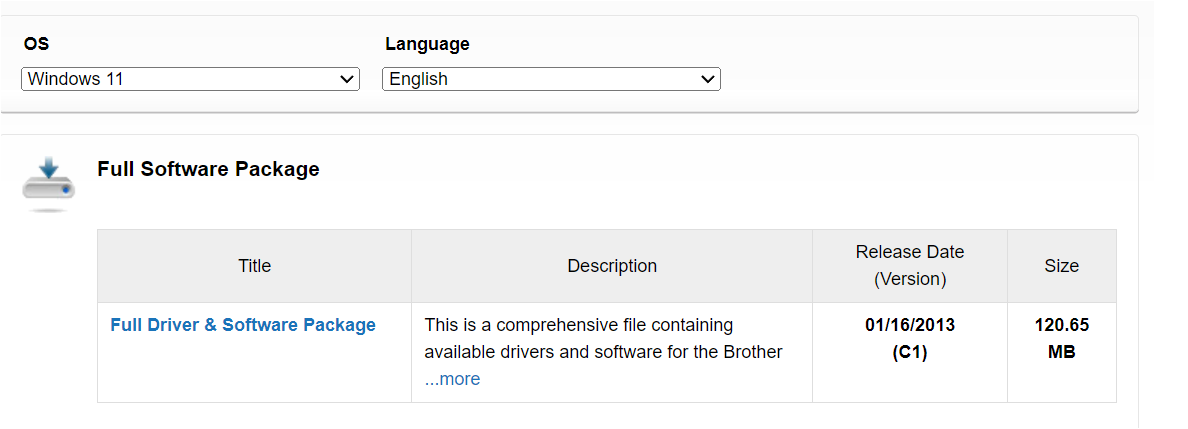Click the Language label above the selector
The height and width of the screenshot is (429, 1188).
[x=427, y=44]
